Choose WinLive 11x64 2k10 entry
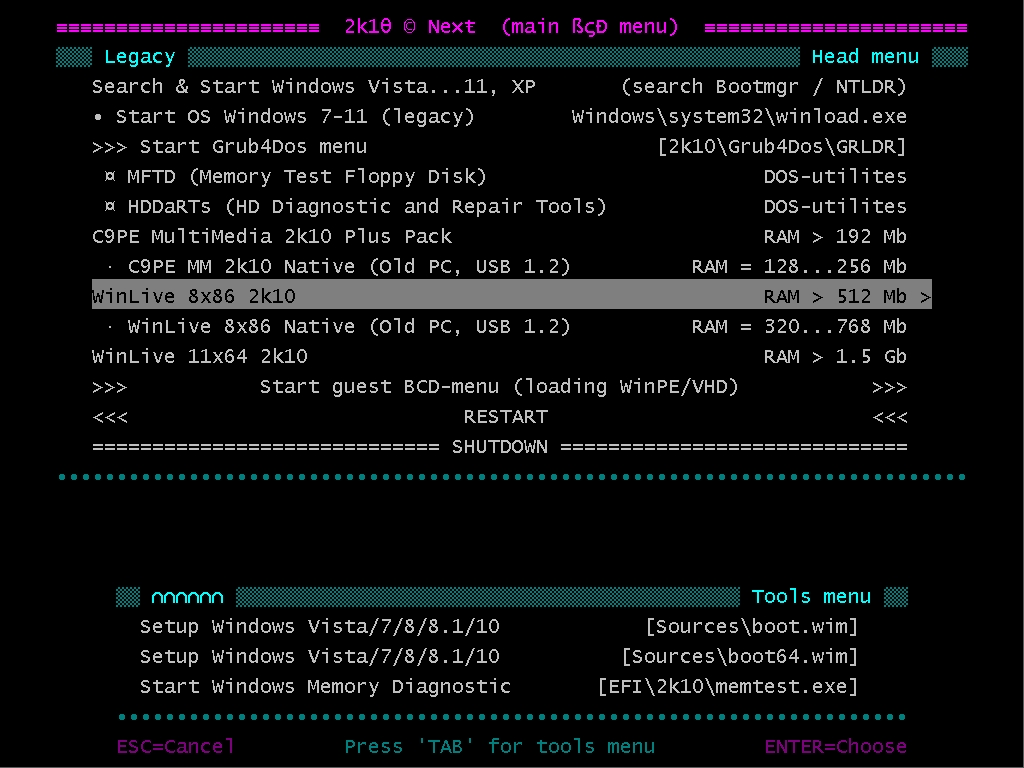Image resolution: width=1024 pixels, height=768 pixels. click(x=200, y=357)
